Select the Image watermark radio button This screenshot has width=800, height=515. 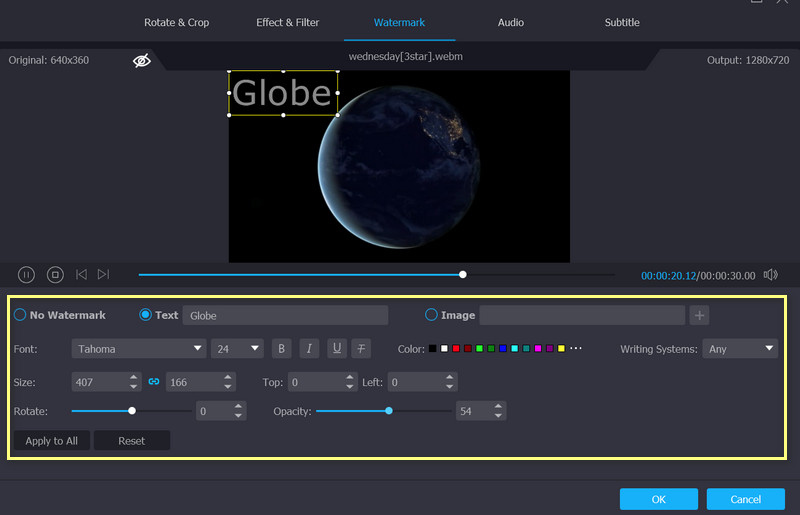tap(432, 315)
